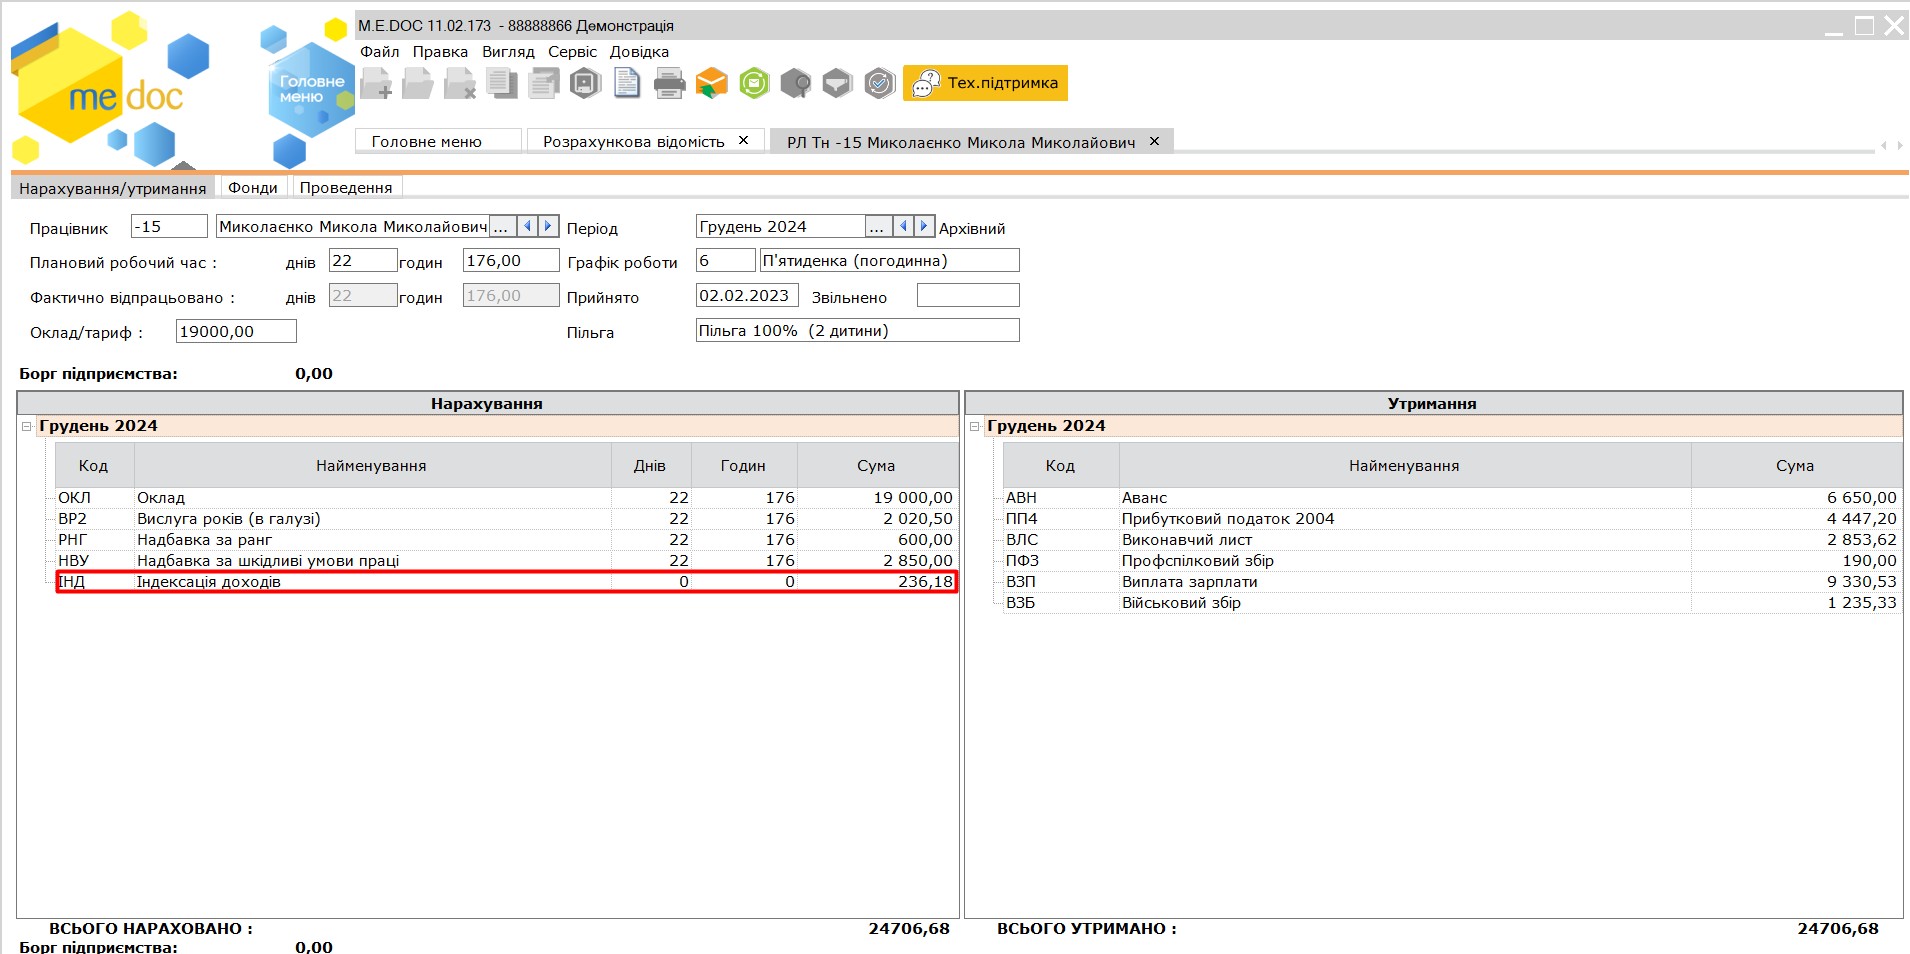
Task: Open the Правка menu
Action: [x=440, y=52]
